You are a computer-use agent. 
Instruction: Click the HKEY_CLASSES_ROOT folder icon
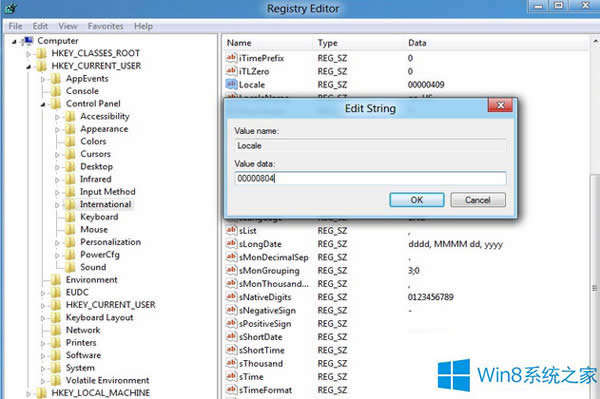41,53
